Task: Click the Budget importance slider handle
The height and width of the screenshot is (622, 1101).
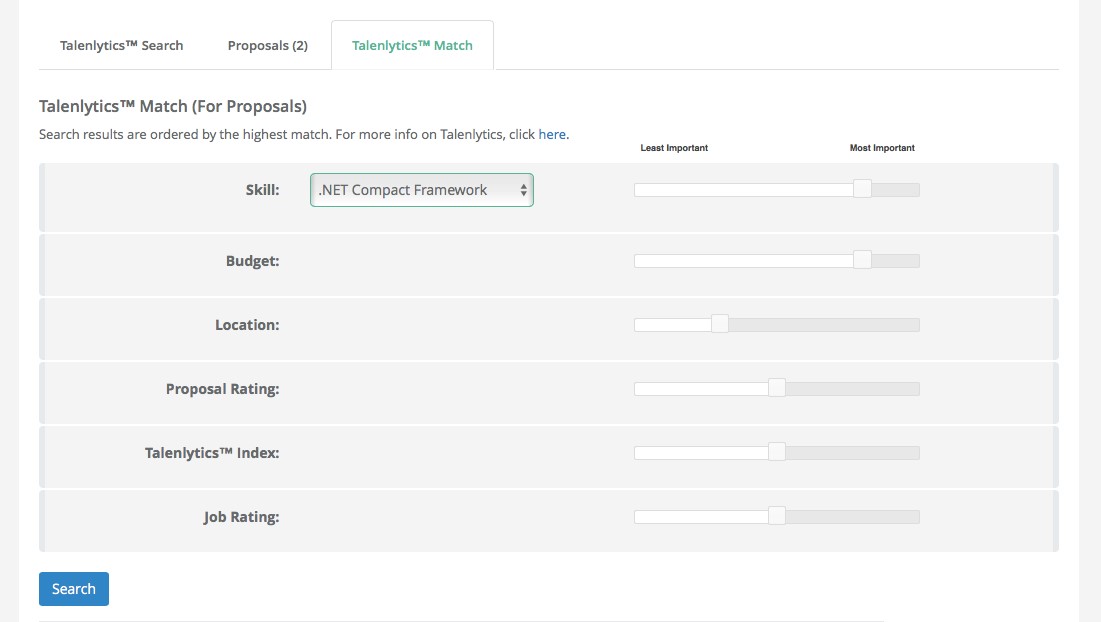Action: pyautogui.click(x=862, y=260)
